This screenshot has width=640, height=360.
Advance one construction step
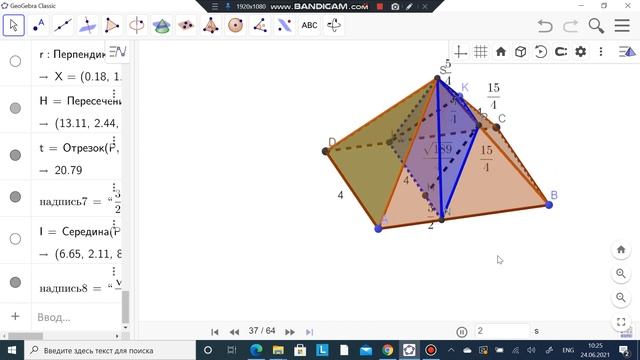(x=290, y=332)
